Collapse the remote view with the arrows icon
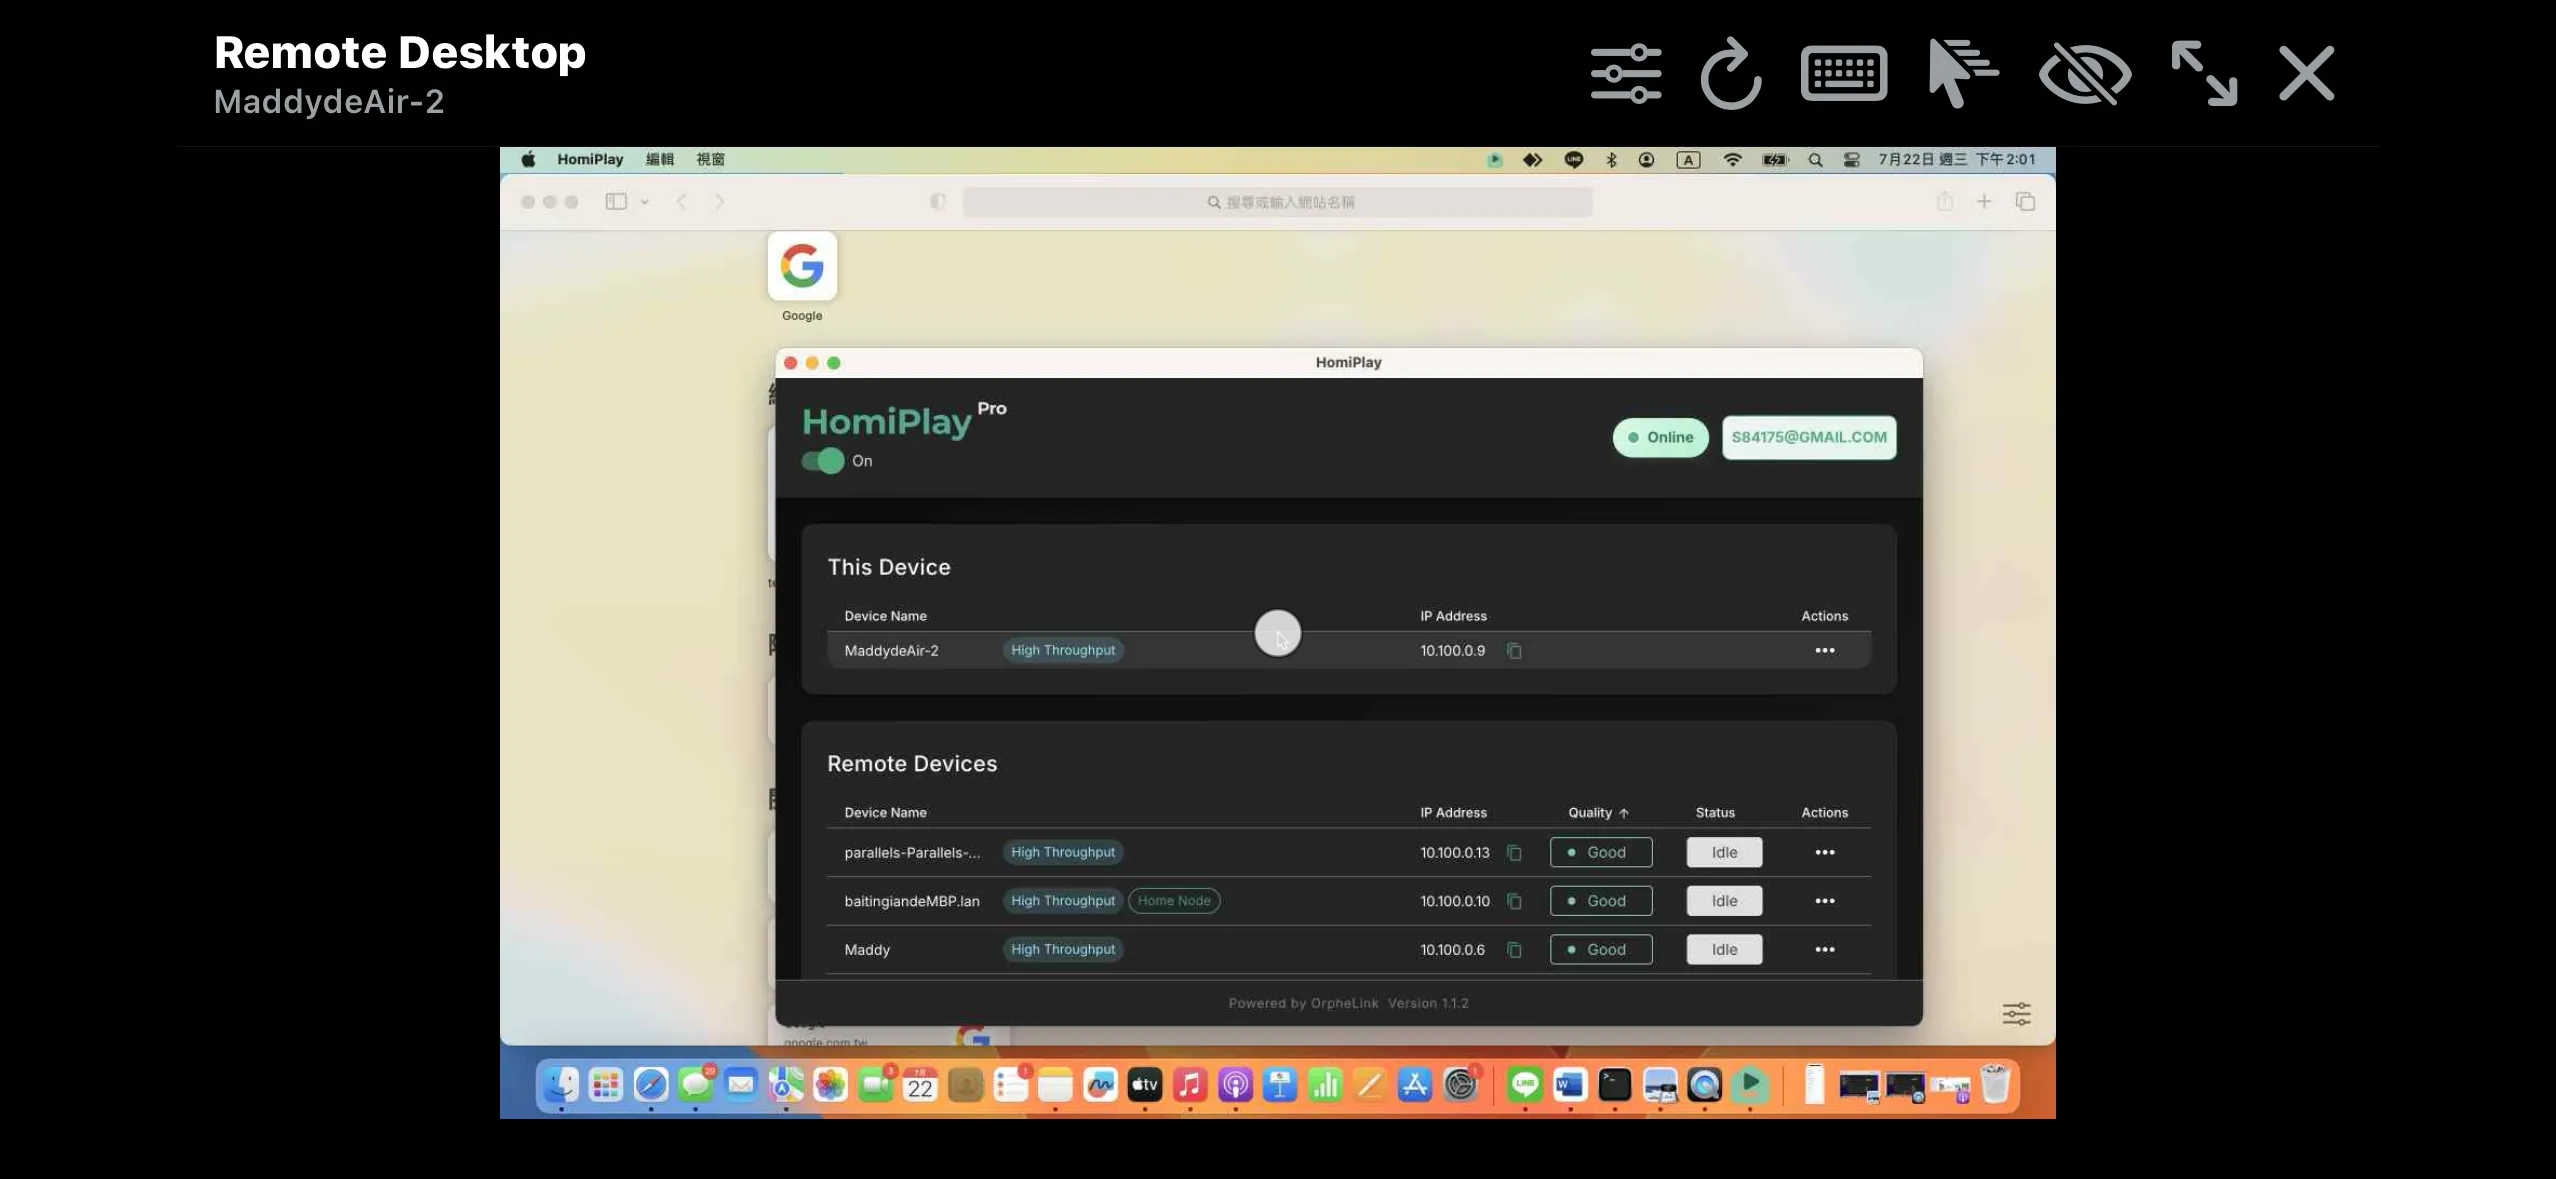Image resolution: width=2556 pixels, height=1179 pixels. (x=2204, y=73)
